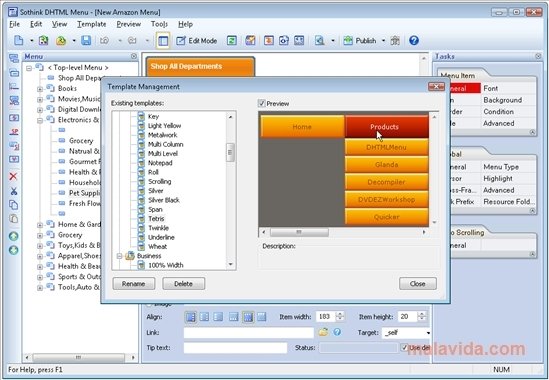Click the layout panel toggle toolbar icon
Screen dimensions: 549x380
[163, 41]
